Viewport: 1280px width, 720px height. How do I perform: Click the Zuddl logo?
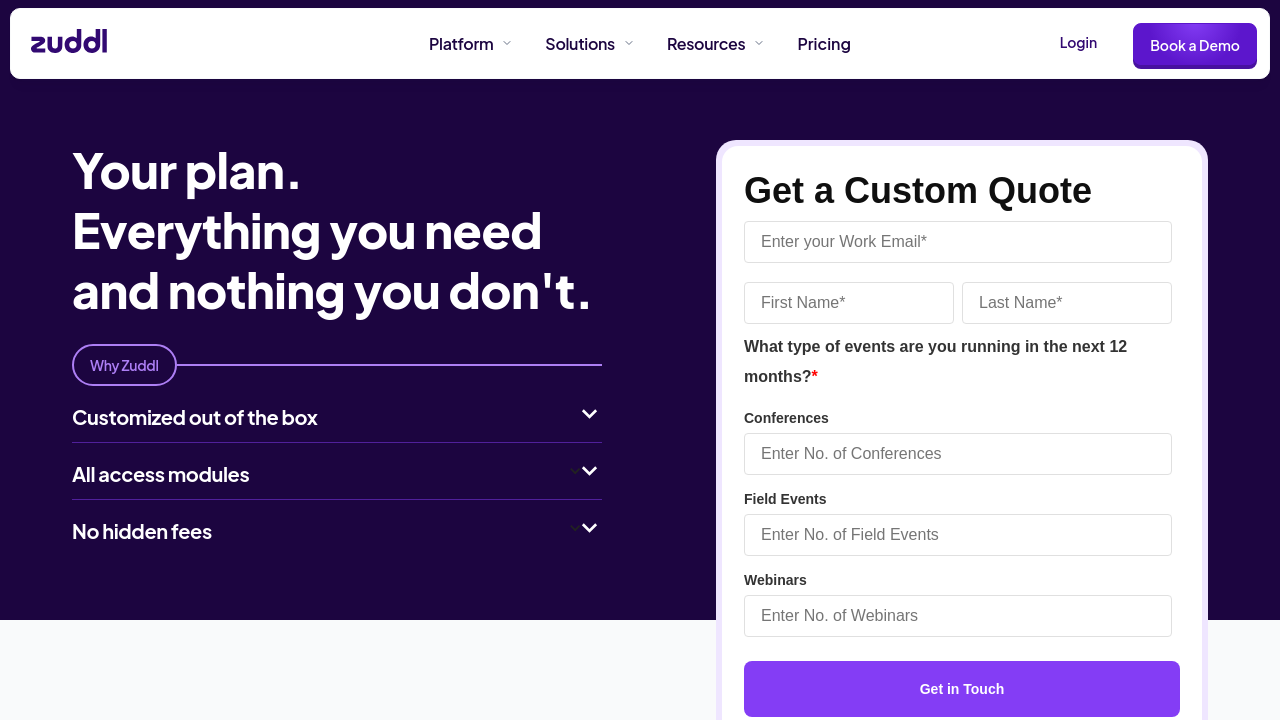69,42
